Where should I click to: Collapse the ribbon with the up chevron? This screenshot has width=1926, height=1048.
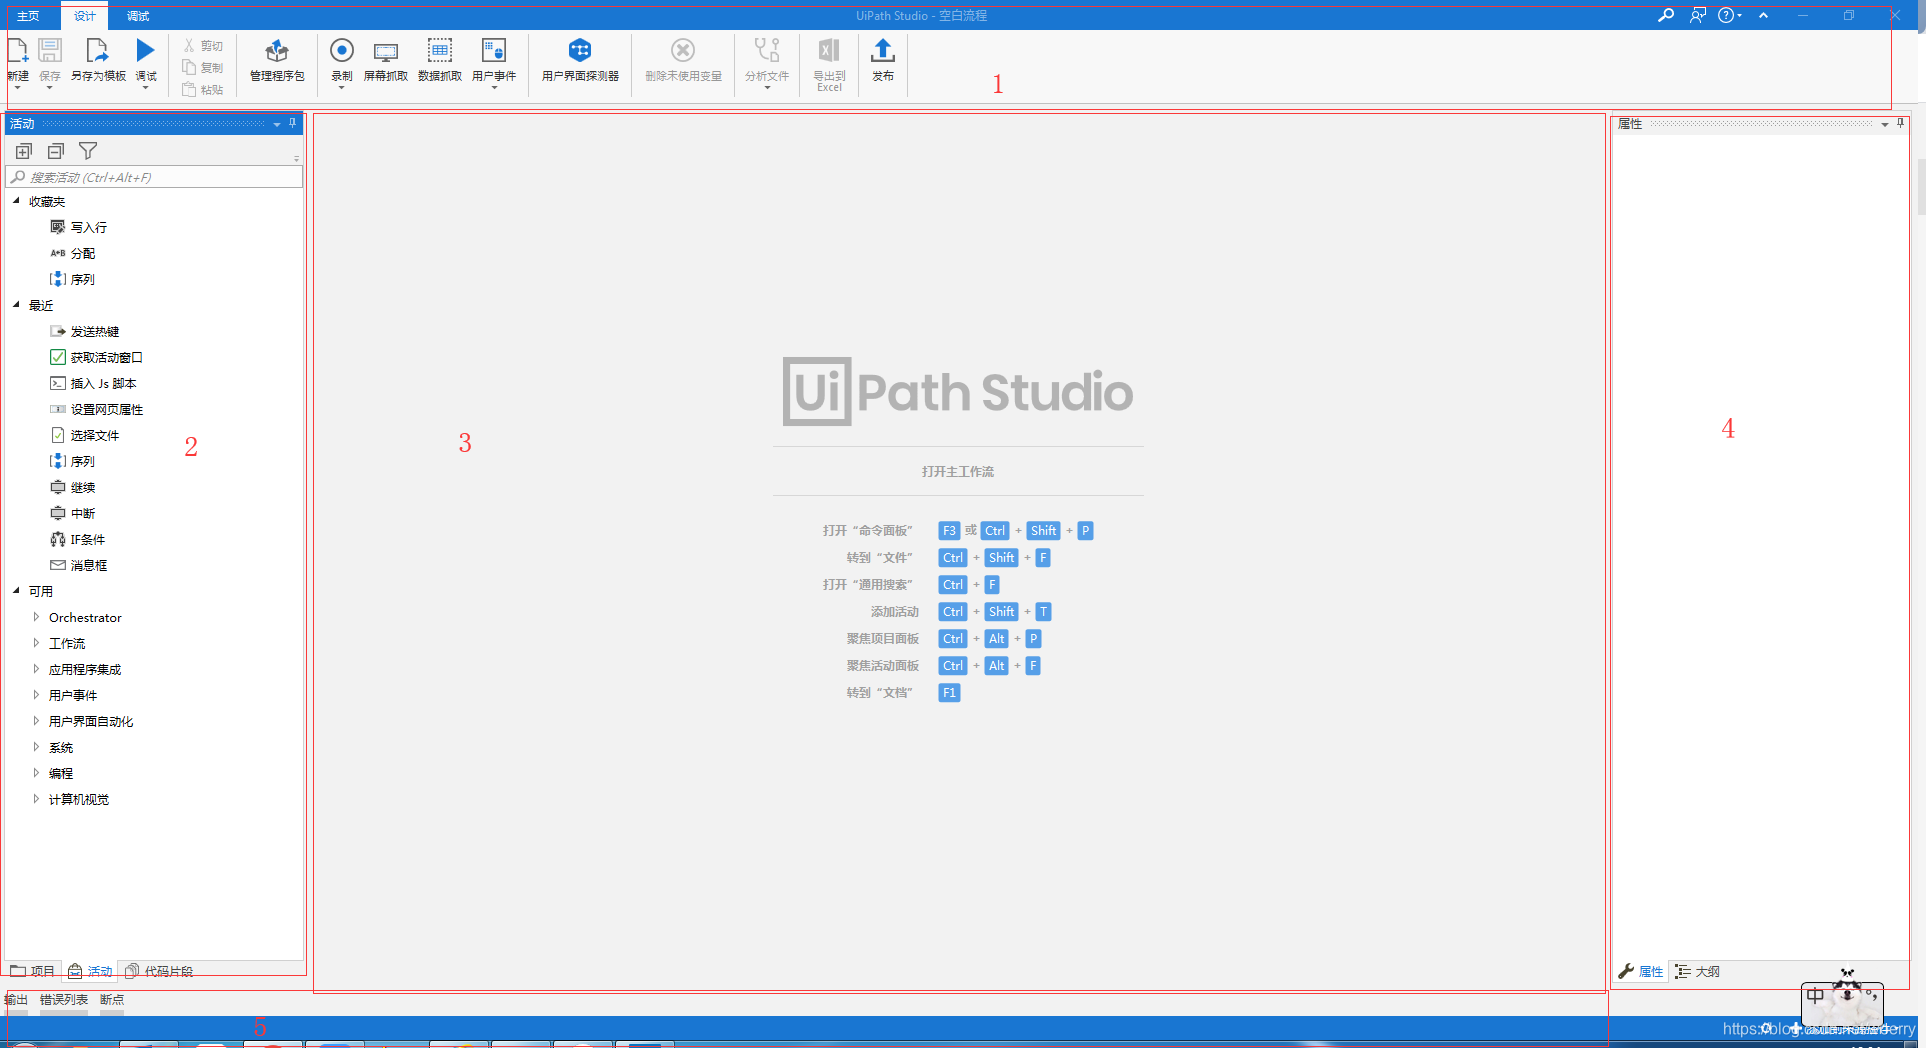(x=1764, y=15)
